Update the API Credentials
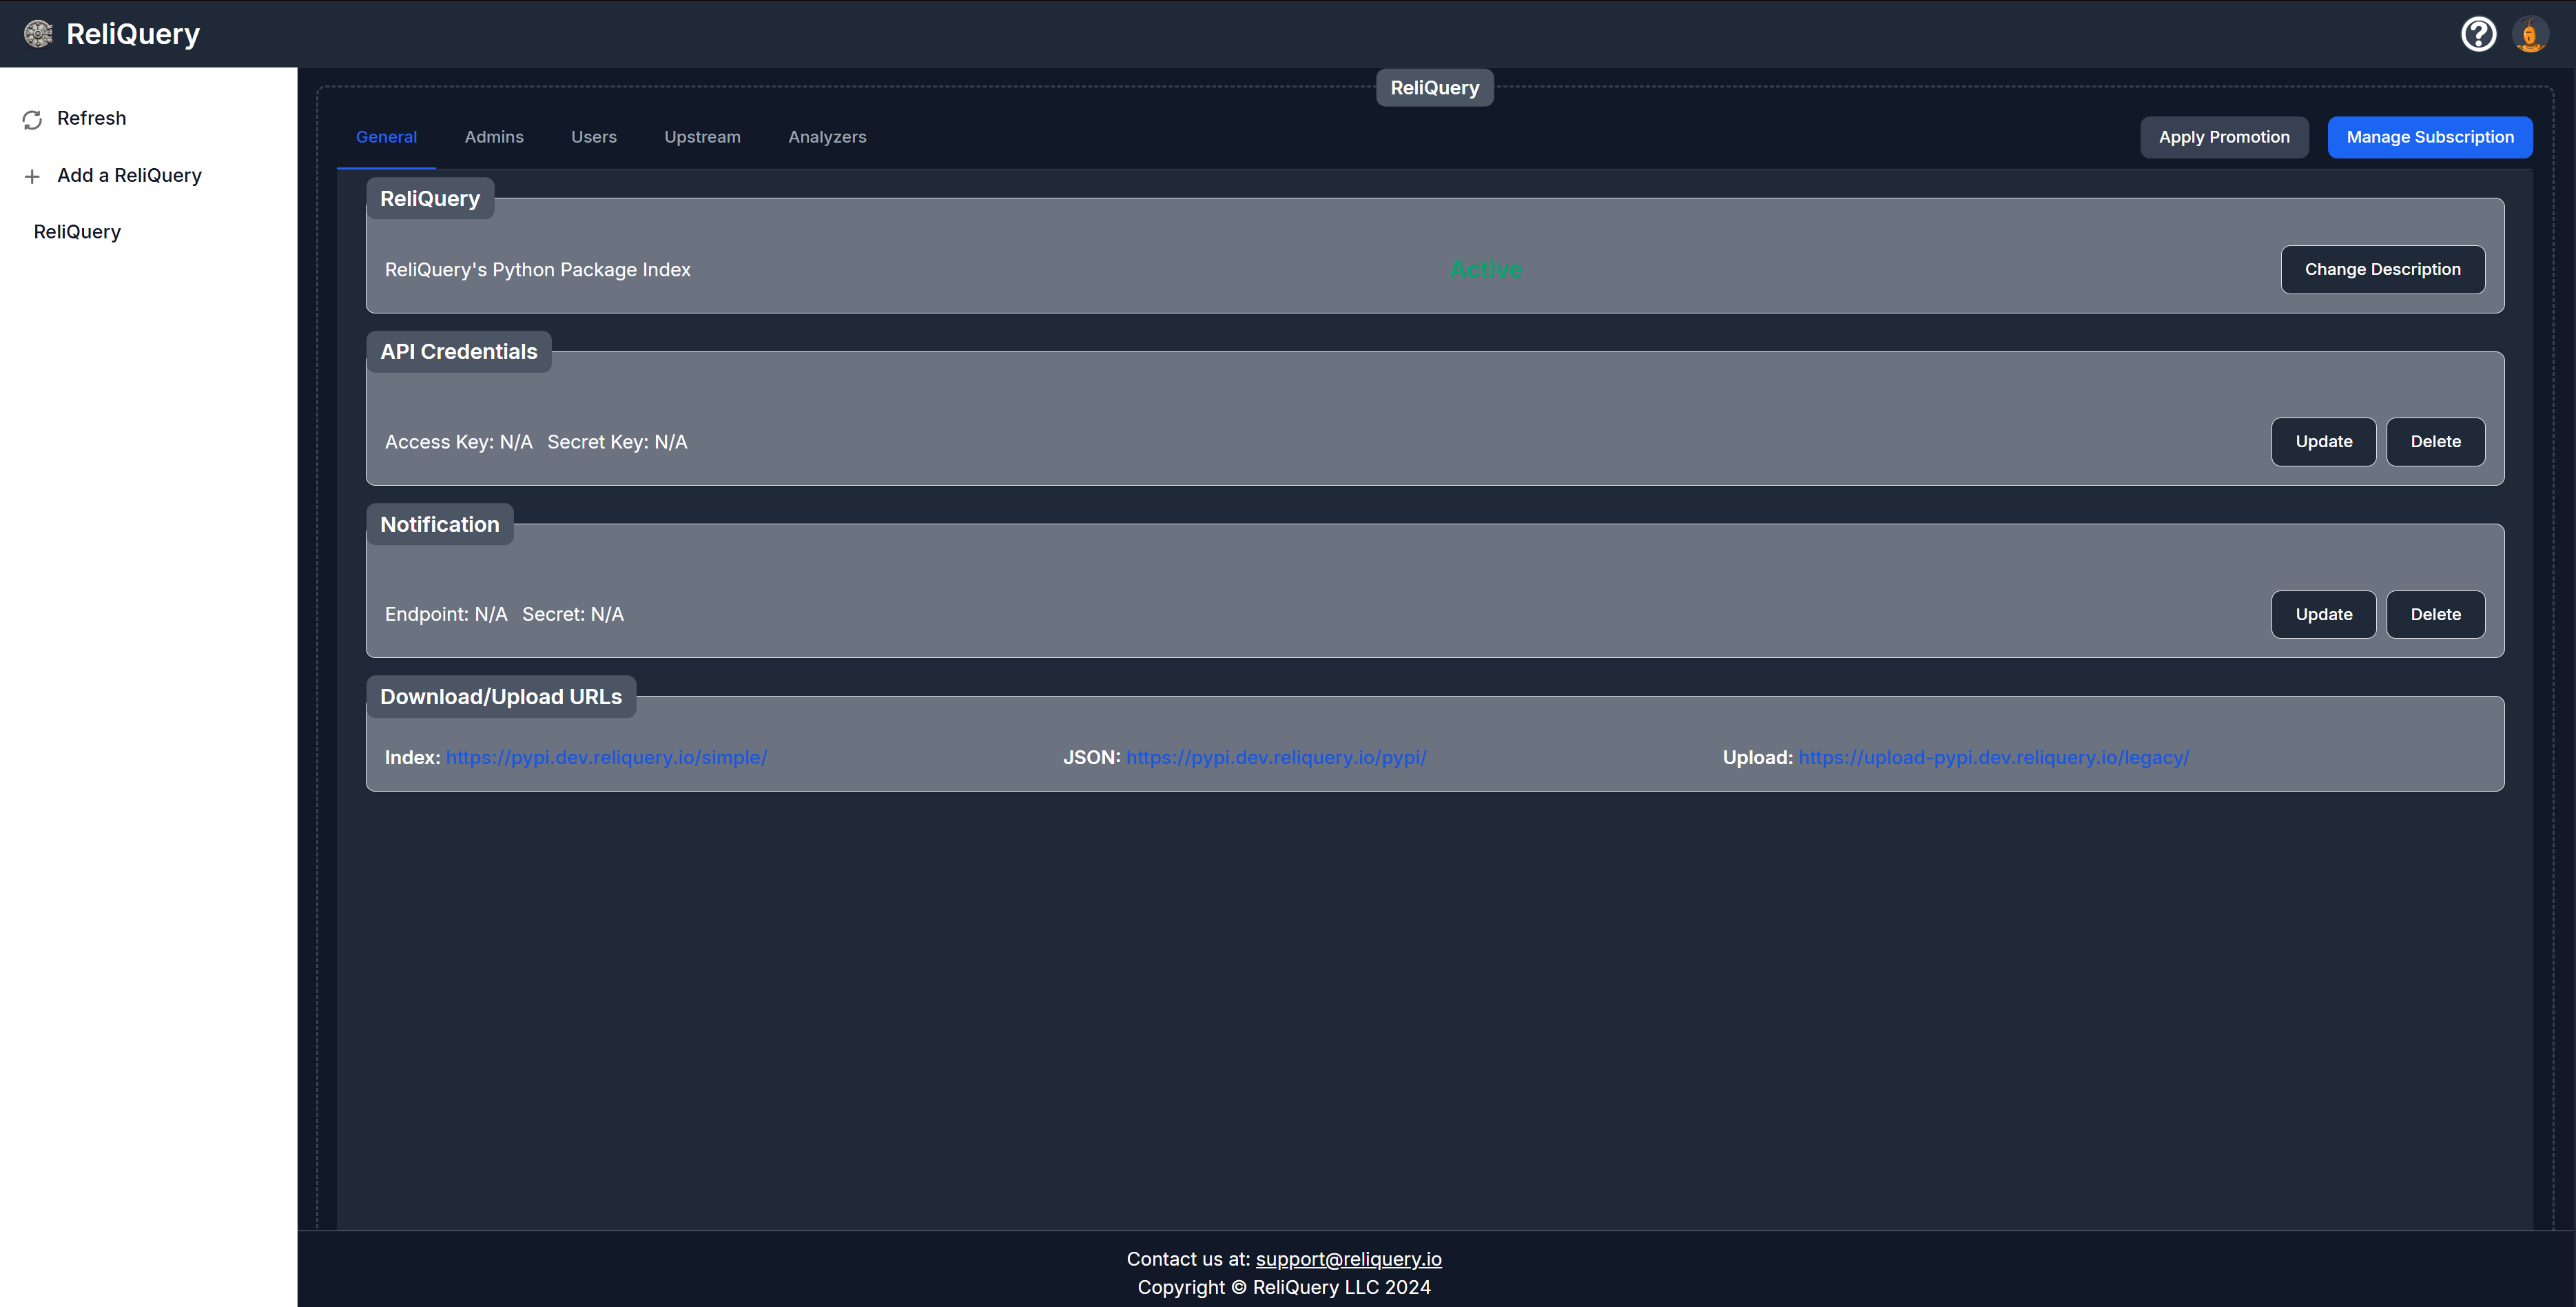The width and height of the screenshot is (2576, 1307). [x=2323, y=442]
